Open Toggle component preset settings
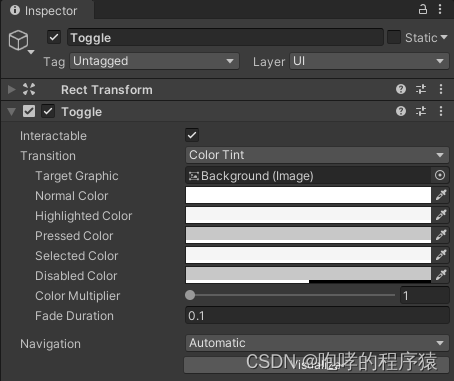Screen dimensions: 454x381 (421, 111)
